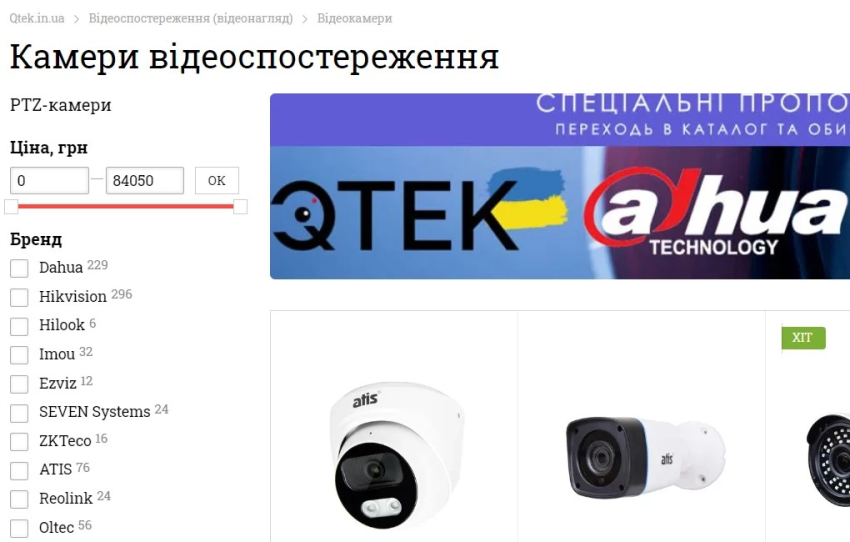This screenshot has width=850, height=542.
Task: Open Відеоспостереження (відеонагляд) breadcrumb
Action: point(191,18)
